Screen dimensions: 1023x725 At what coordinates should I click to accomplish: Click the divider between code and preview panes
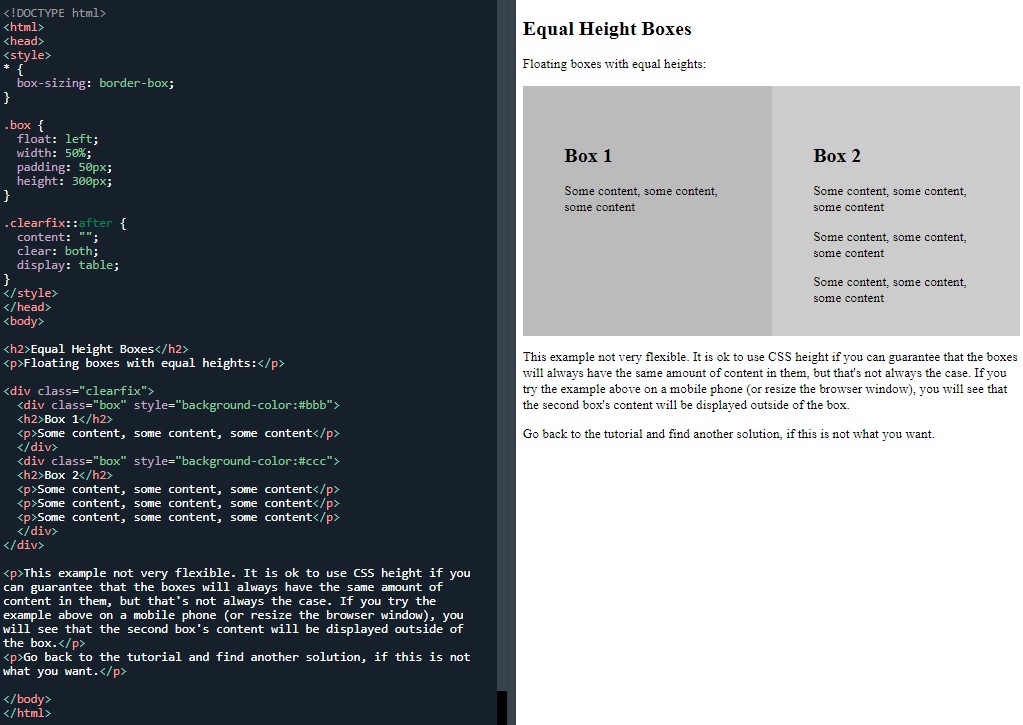tap(511, 362)
